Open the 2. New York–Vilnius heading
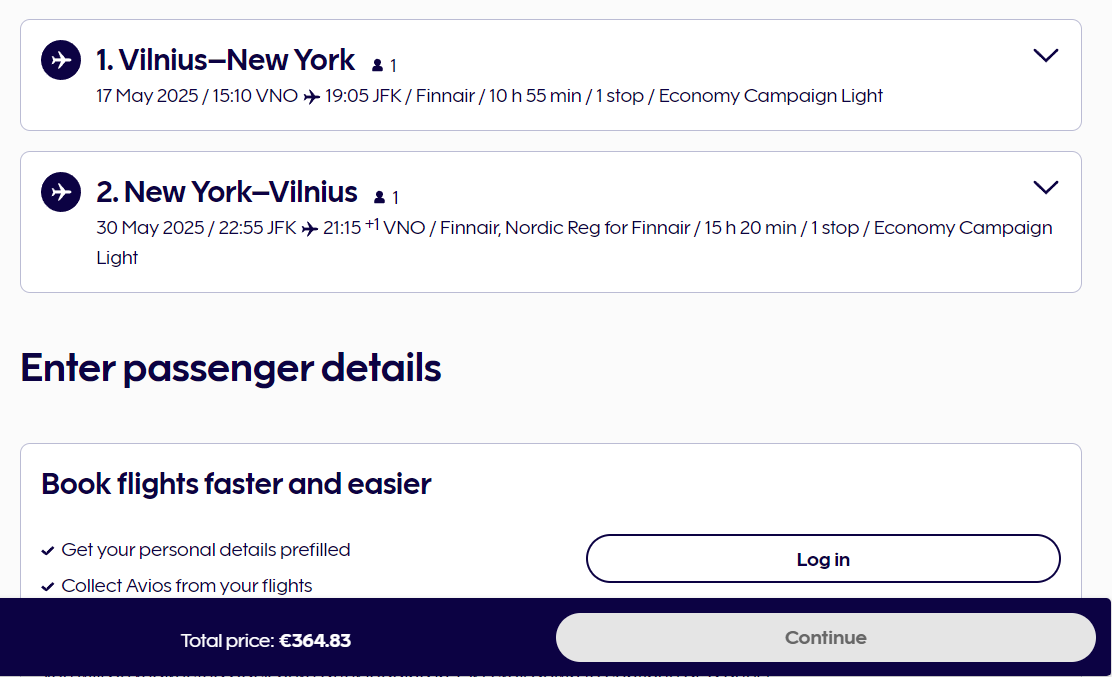1112x677 pixels. 227,192
